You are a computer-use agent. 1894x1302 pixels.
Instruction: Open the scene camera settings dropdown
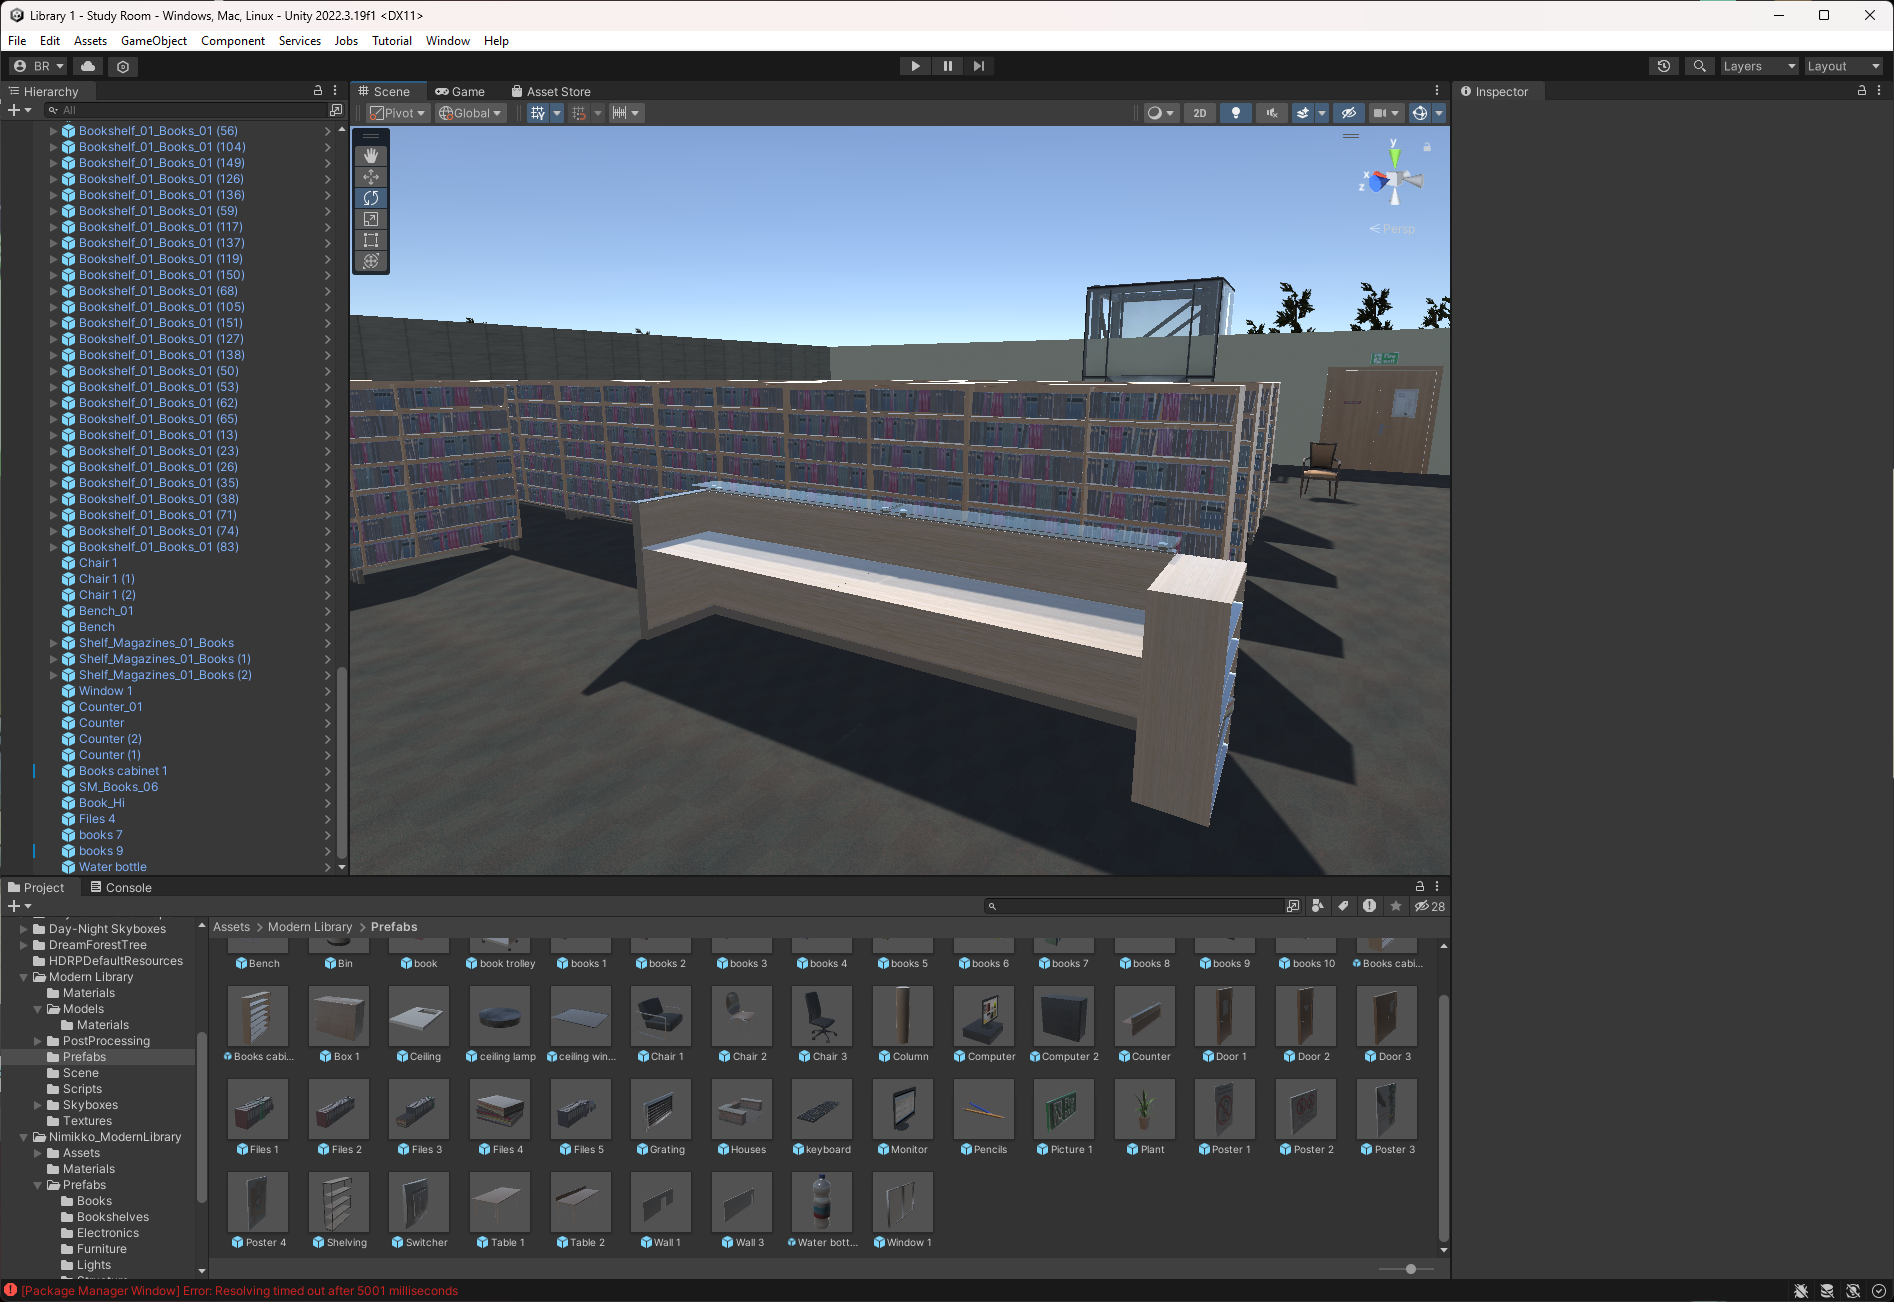click(x=1386, y=113)
